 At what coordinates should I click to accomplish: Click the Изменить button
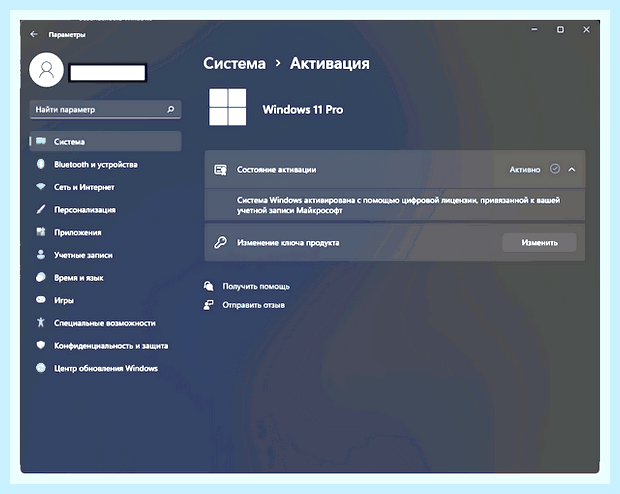point(539,242)
